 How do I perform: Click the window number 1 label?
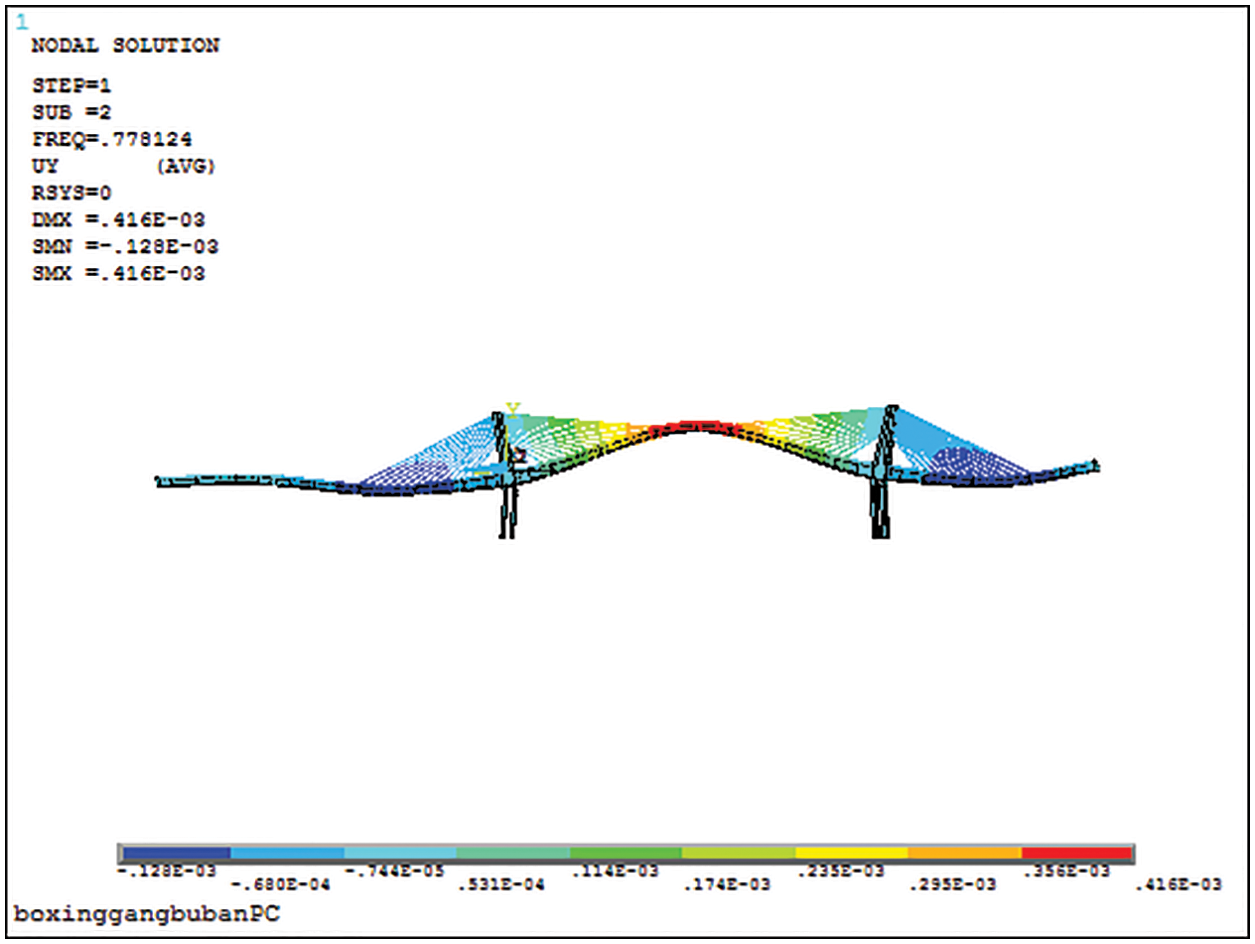tap(22, 21)
